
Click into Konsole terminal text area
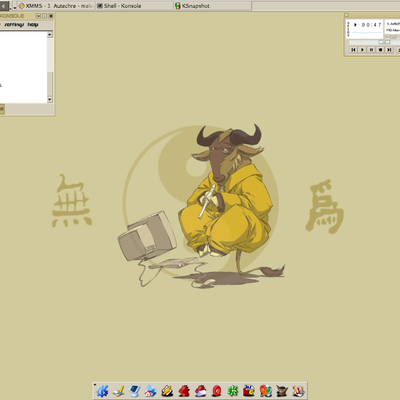pos(23,67)
